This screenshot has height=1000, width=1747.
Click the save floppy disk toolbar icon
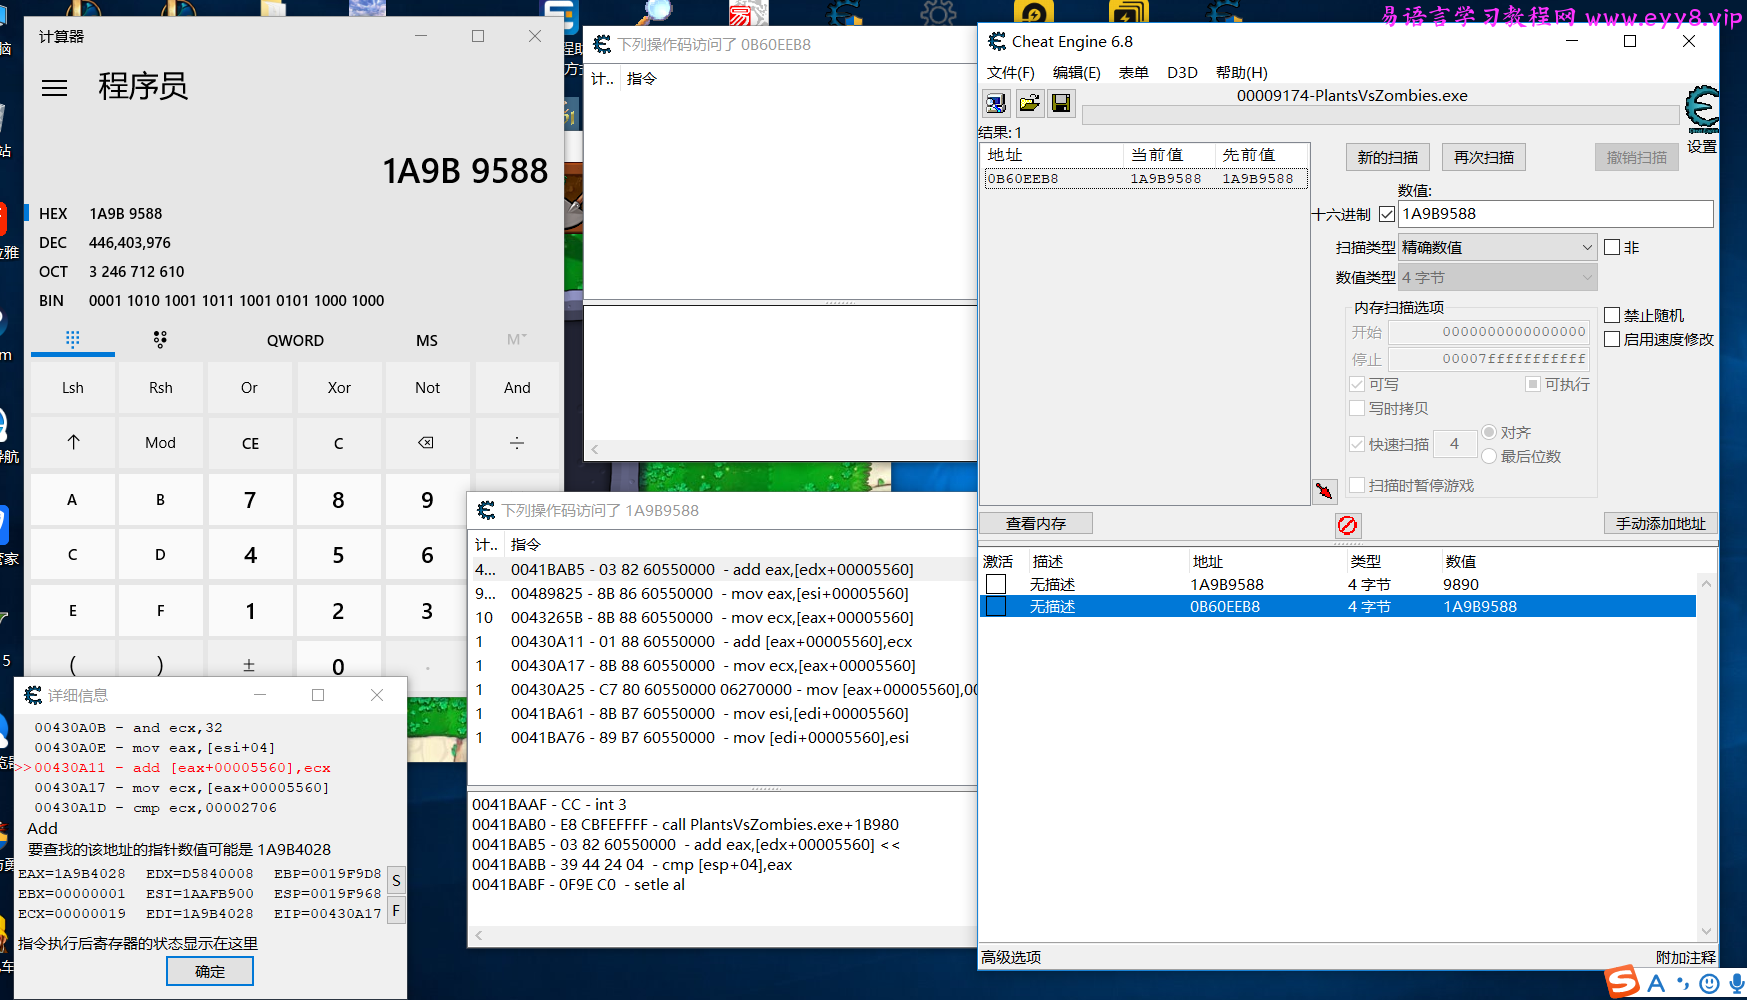click(1061, 103)
